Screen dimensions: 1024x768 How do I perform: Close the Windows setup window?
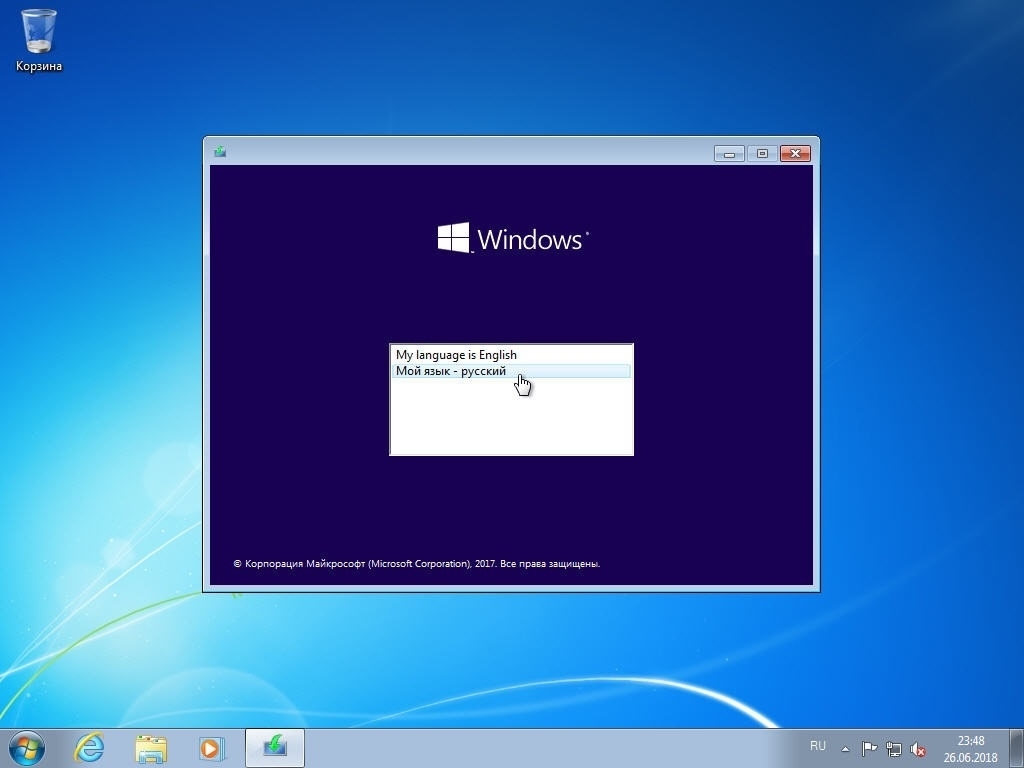(795, 153)
